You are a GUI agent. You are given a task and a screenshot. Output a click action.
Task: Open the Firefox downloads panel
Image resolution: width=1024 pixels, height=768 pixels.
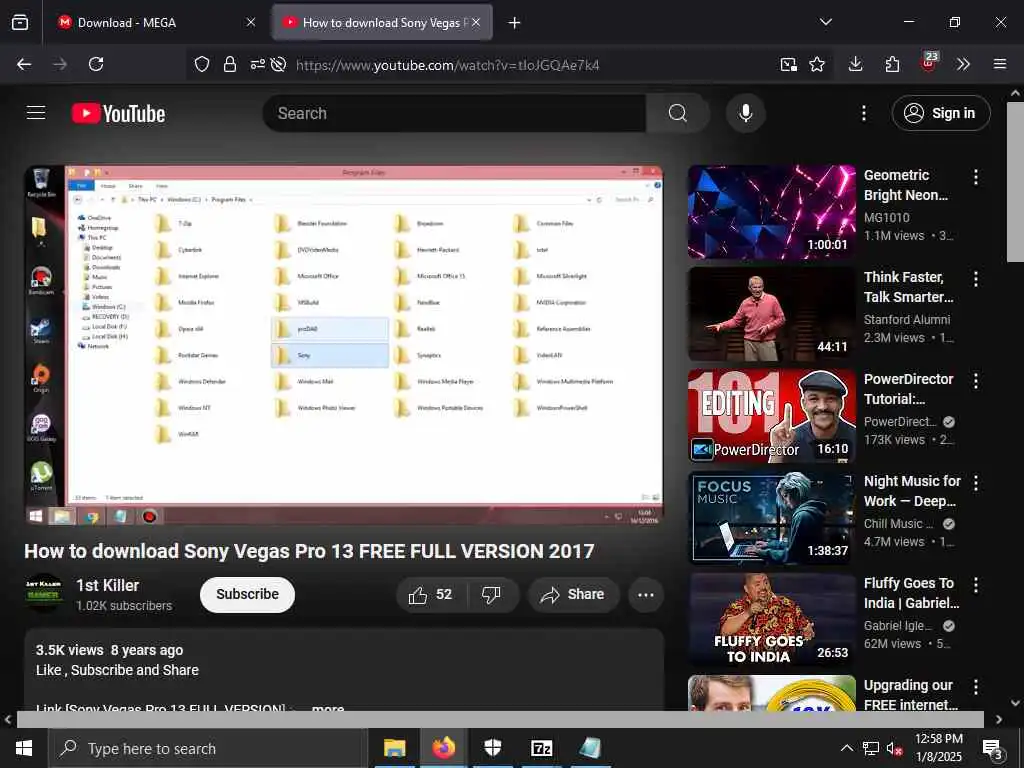click(856, 64)
